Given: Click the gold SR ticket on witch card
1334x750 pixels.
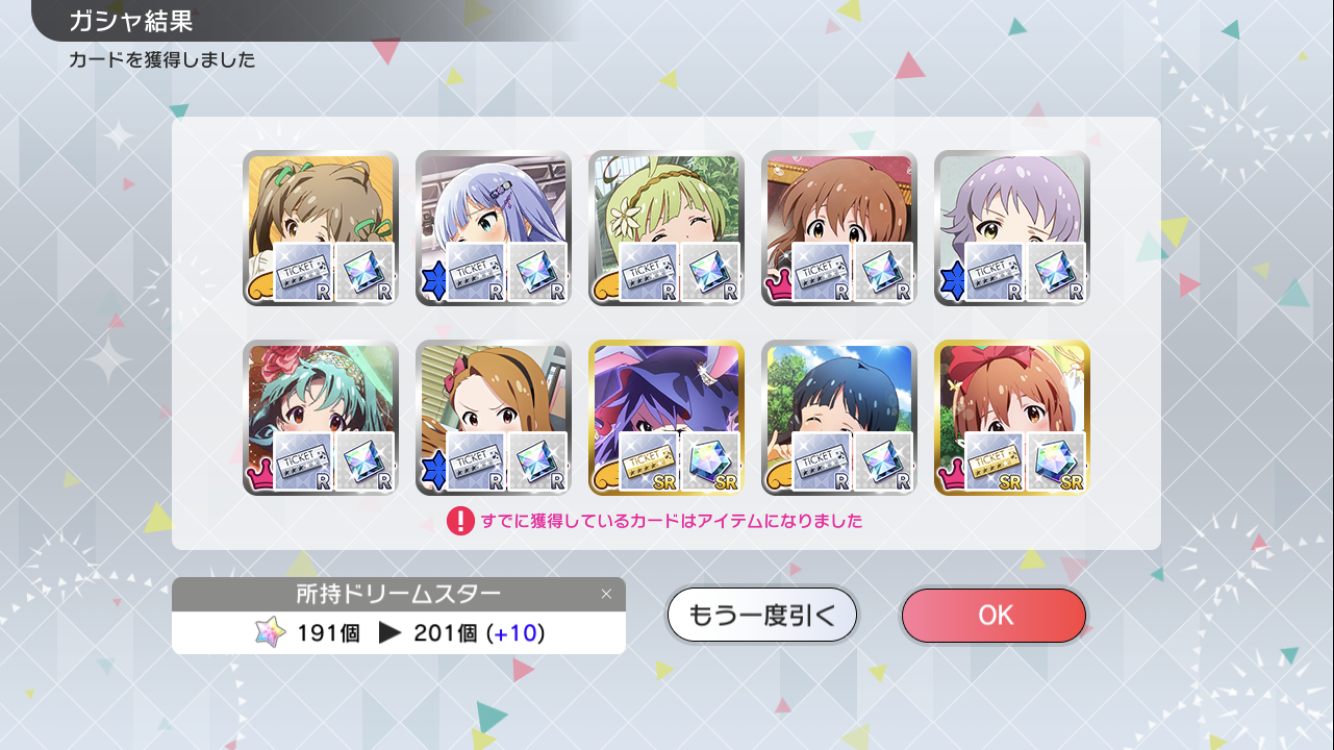Looking at the screenshot, I should [649, 461].
